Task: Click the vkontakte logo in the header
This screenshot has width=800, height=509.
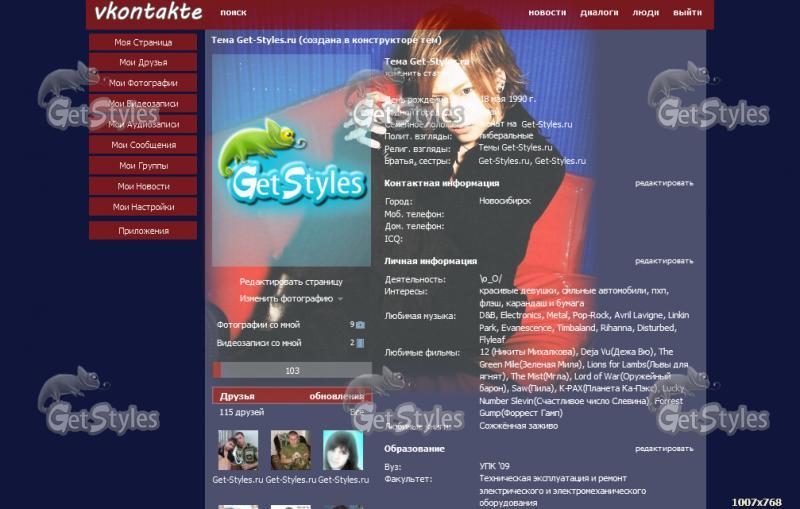Action: coord(148,13)
